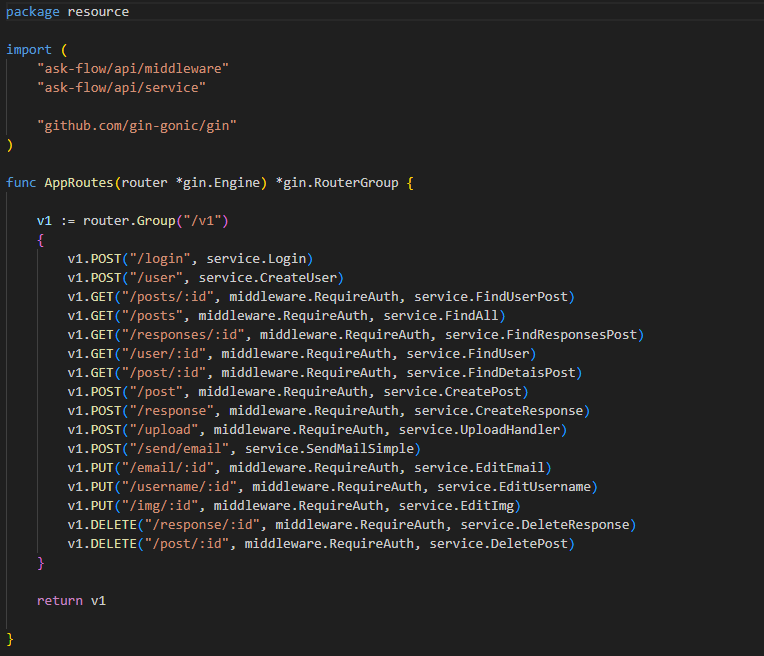Place cursor on the return v1 statement
This screenshot has width=764, height=656.
71,600
